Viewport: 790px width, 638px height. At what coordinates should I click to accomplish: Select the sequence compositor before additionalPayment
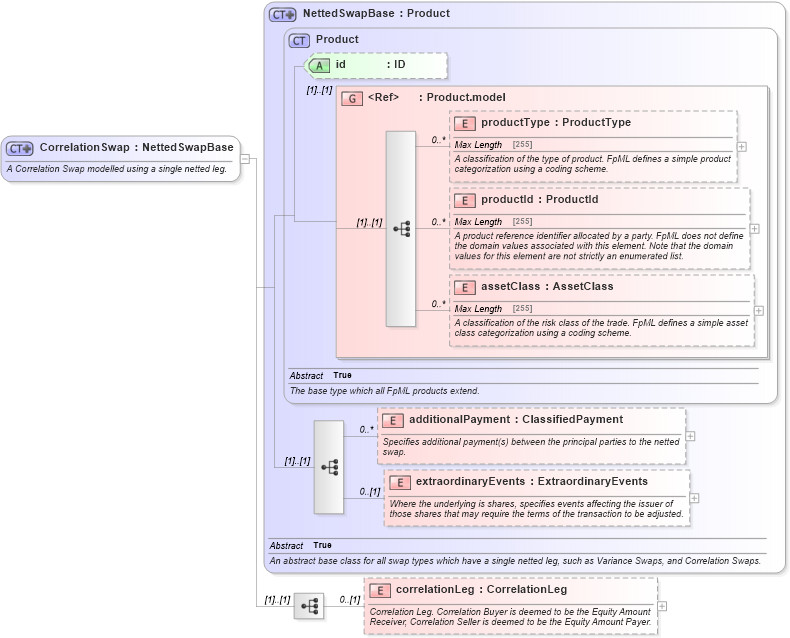tap(329, 467)
